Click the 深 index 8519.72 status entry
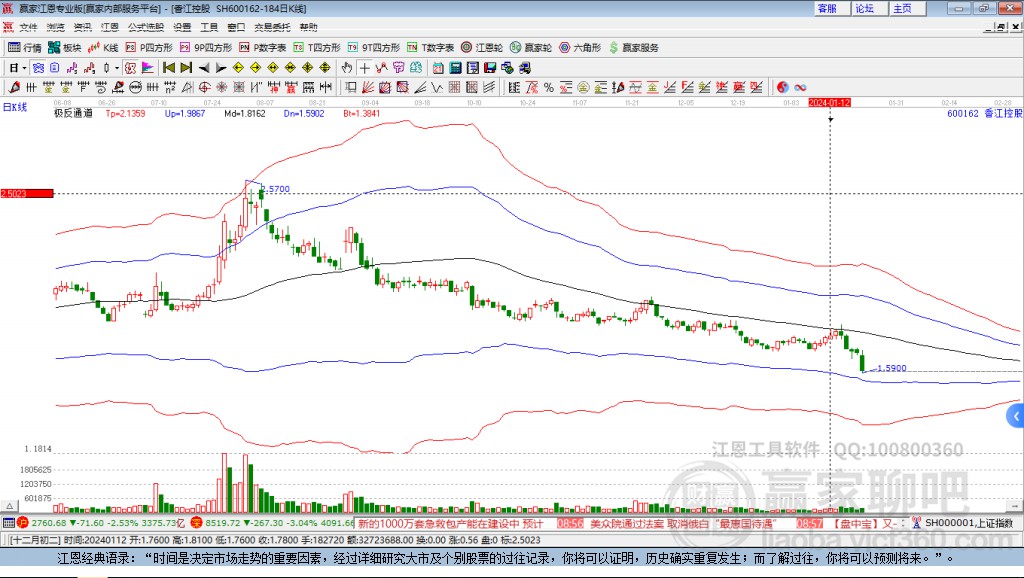1024x578 pixels. tap(272, 523)
